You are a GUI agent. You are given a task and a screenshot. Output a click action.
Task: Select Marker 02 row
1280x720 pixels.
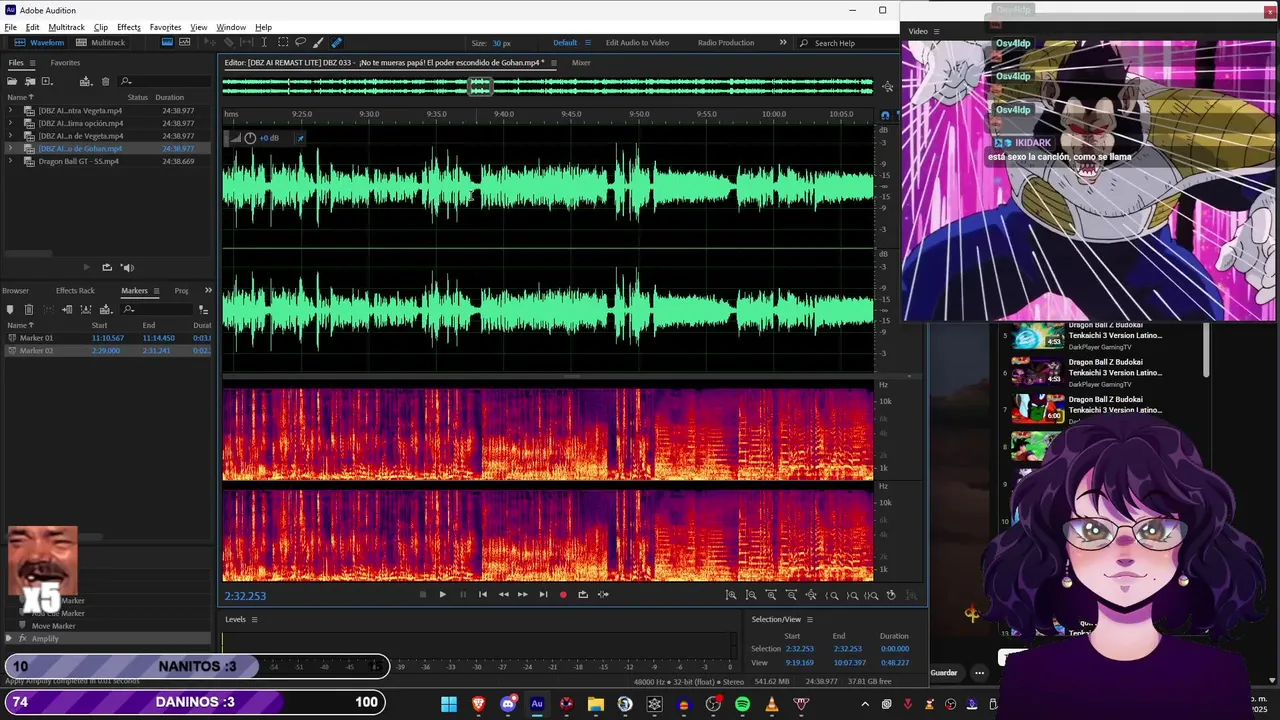[108, 351]
